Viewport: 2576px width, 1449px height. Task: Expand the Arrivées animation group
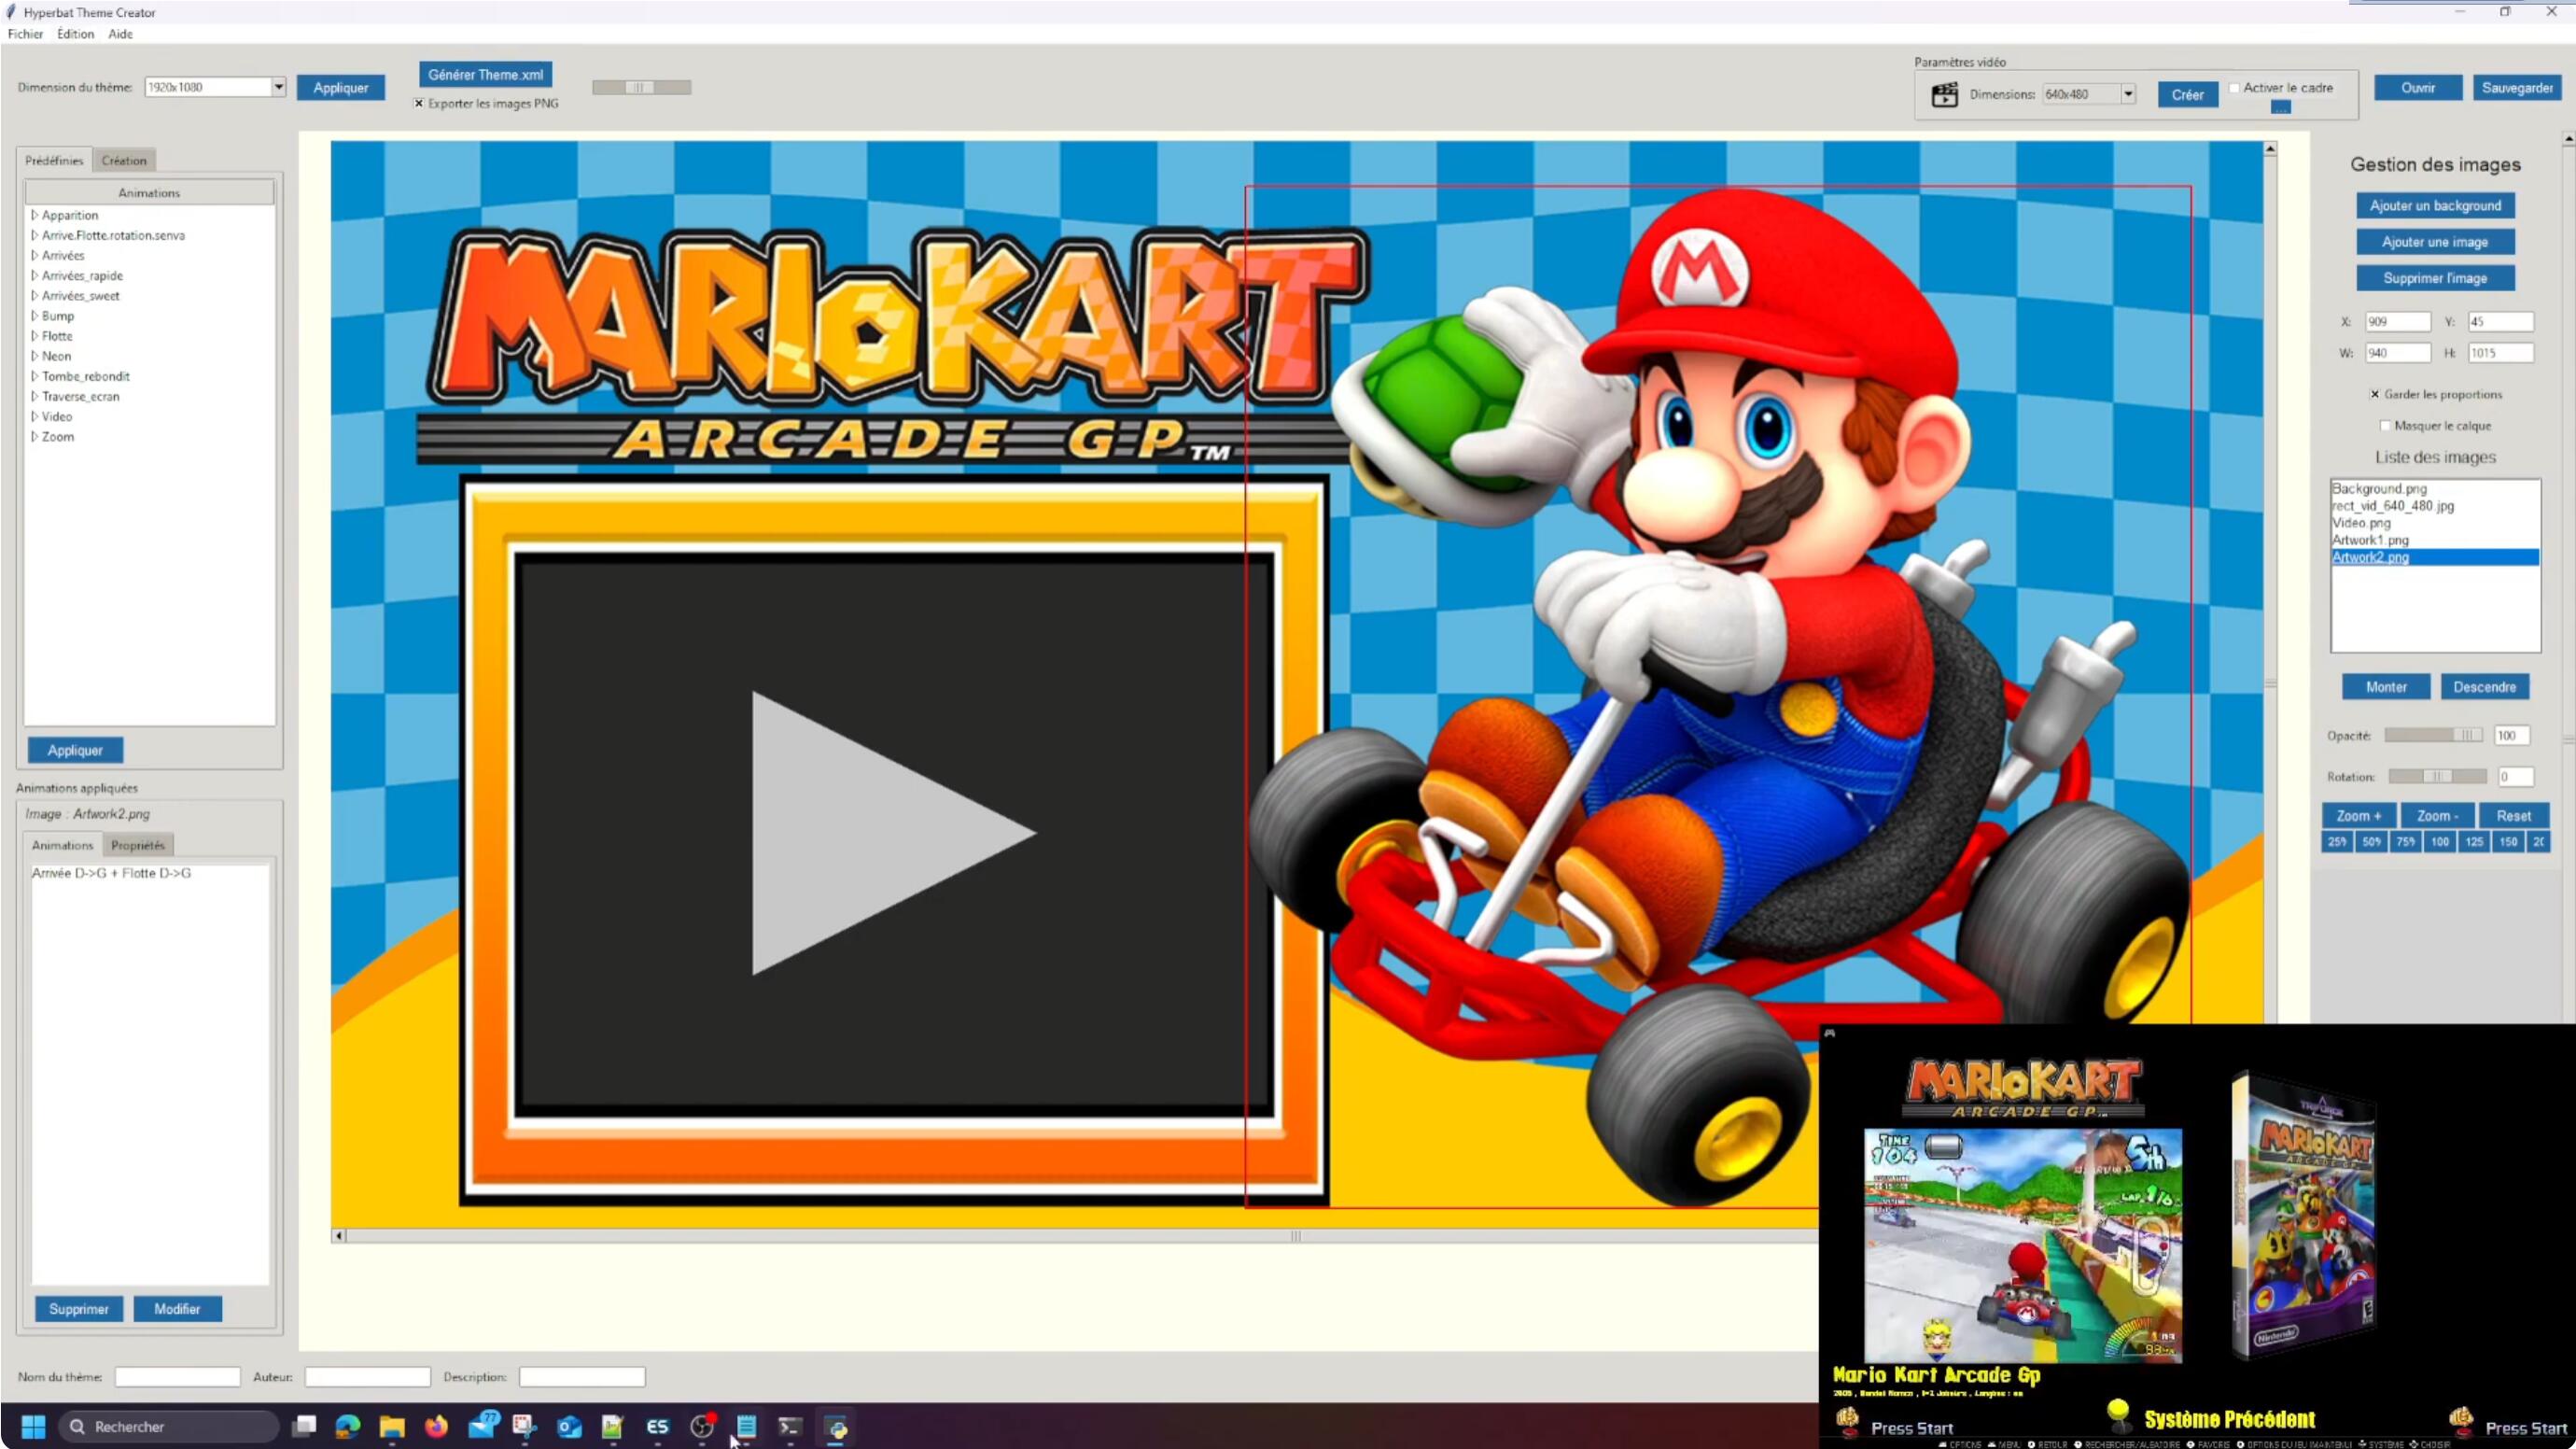[x=35, y=255]
